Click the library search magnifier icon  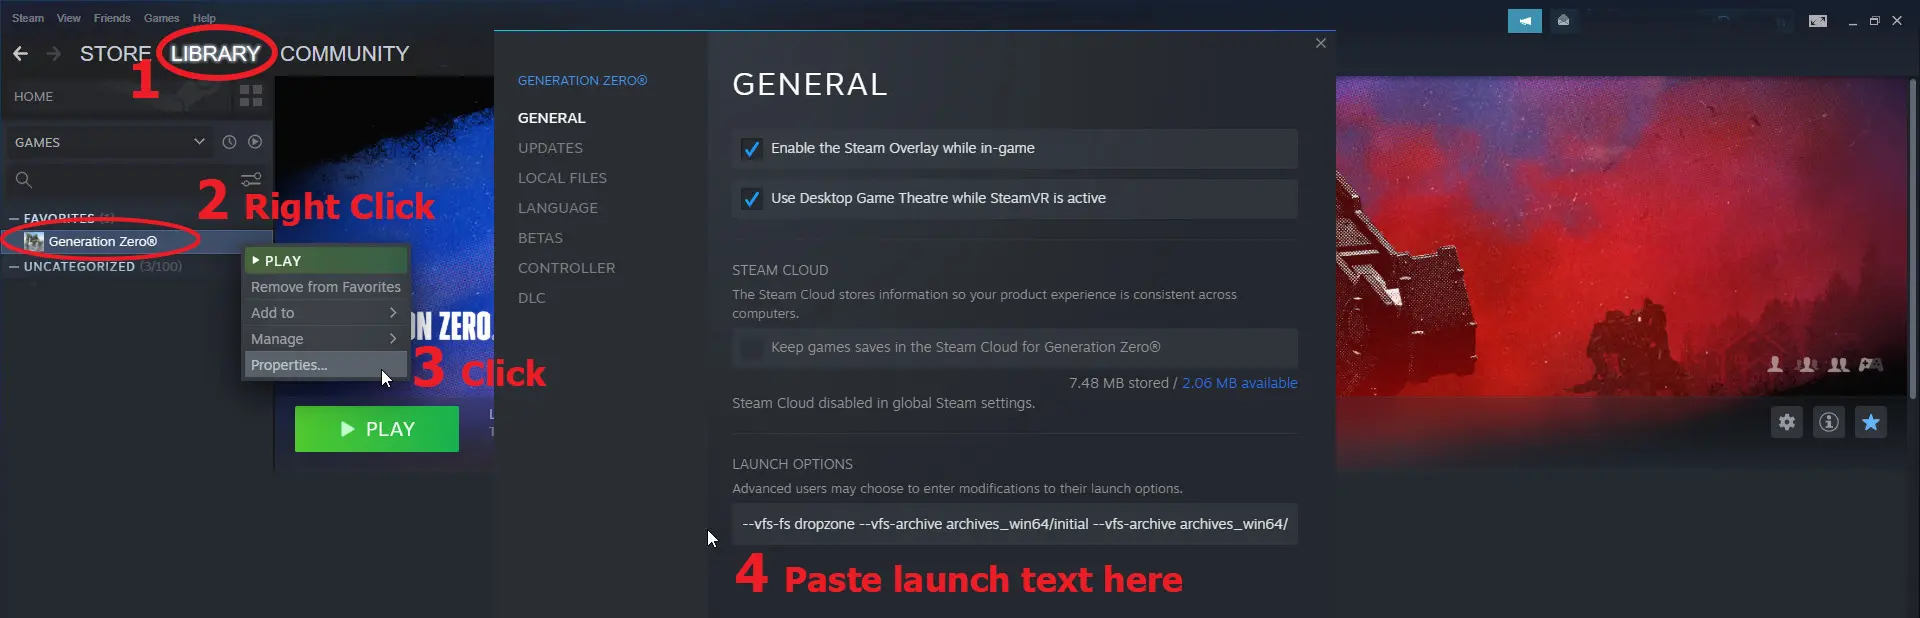(x=24, y=180)
